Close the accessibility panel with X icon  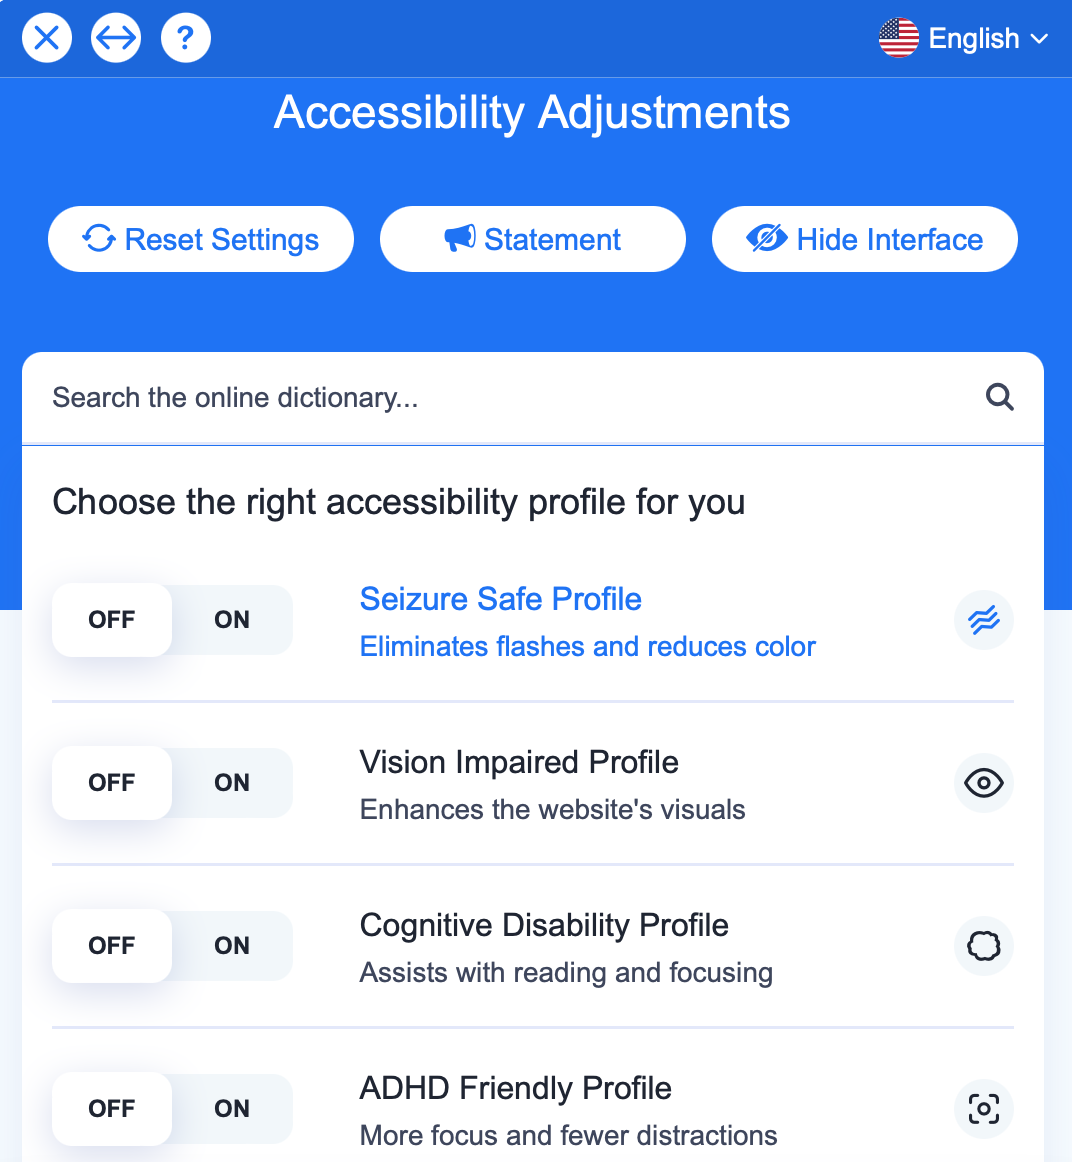pyautogui.click(x=47, y=38)
